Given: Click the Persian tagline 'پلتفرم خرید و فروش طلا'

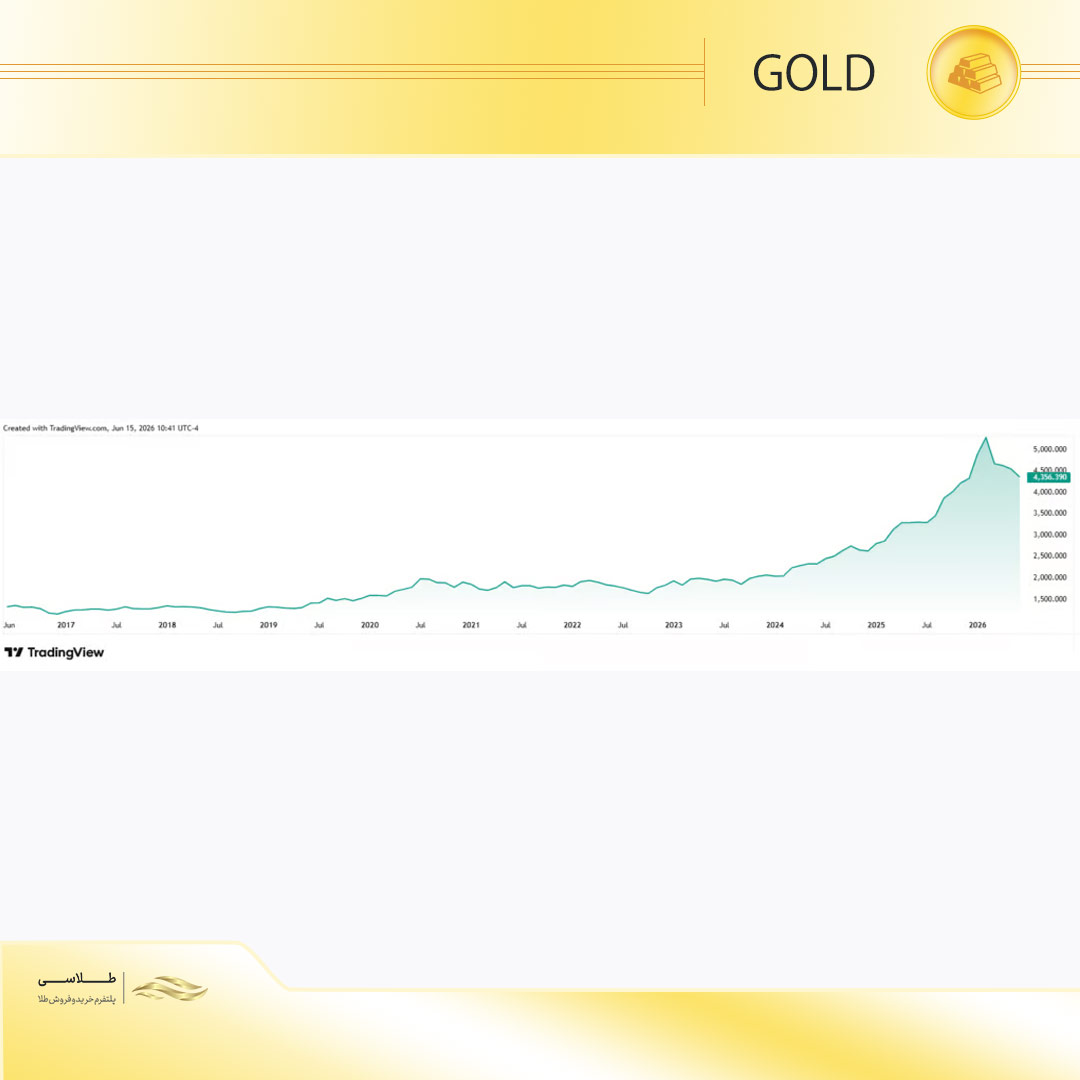Looking at the screenshot, I should pyautogui.click(x=77, y=999).
